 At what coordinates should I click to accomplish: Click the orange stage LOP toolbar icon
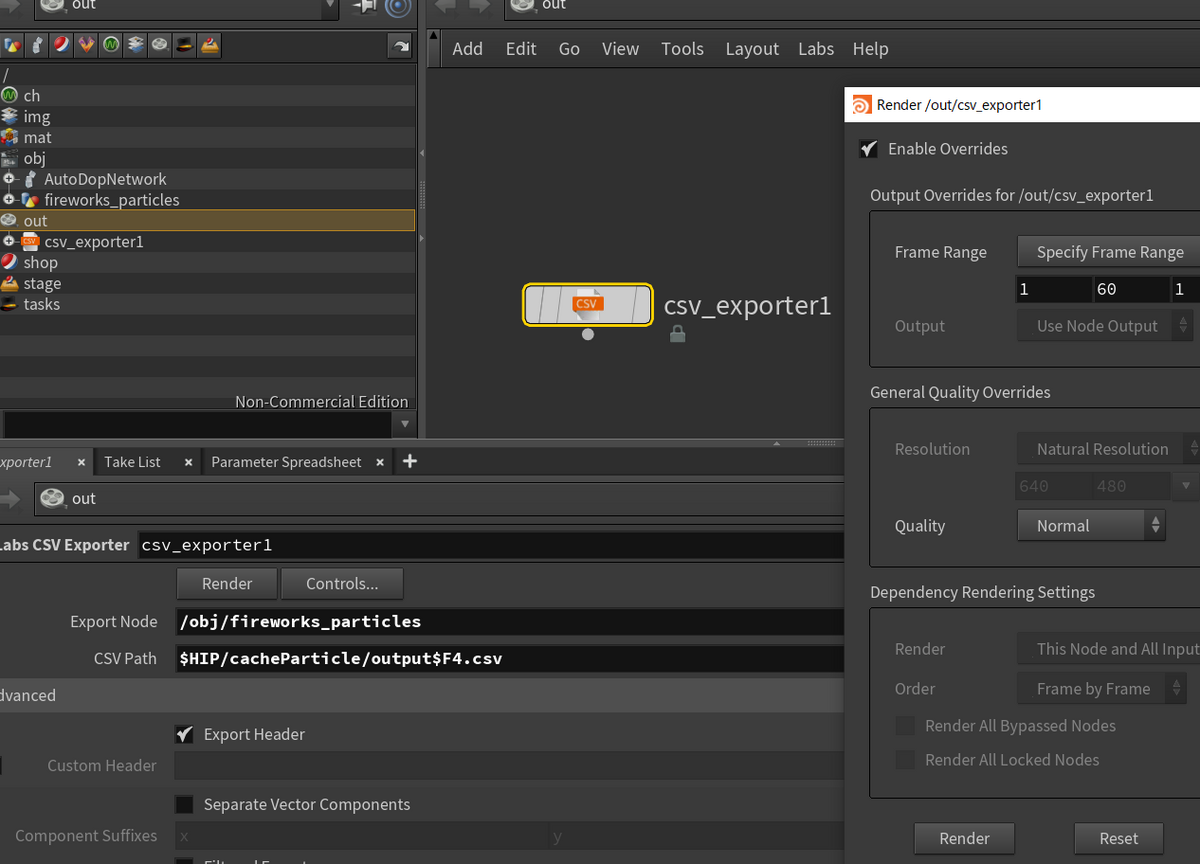tap(209, 45)
